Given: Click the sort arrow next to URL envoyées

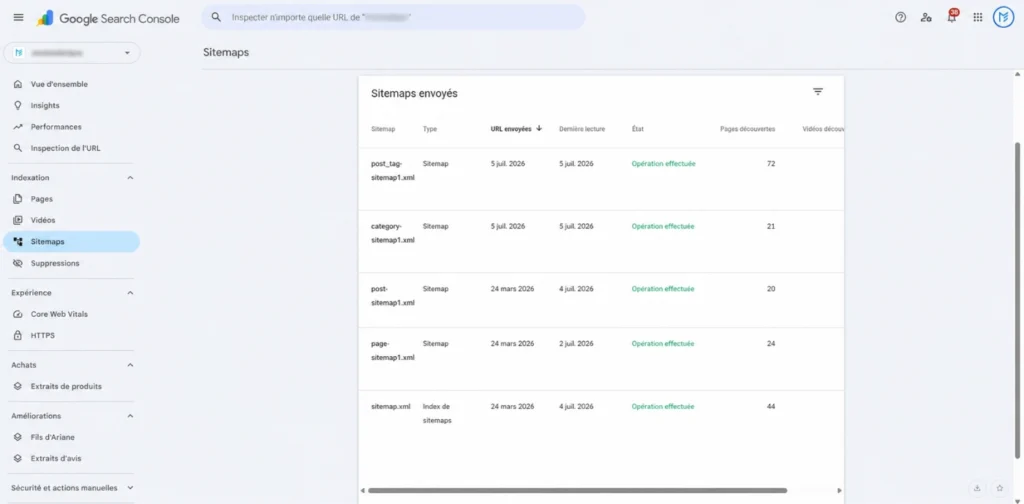Looking at the screenshot, I should [x=539, y=129].
